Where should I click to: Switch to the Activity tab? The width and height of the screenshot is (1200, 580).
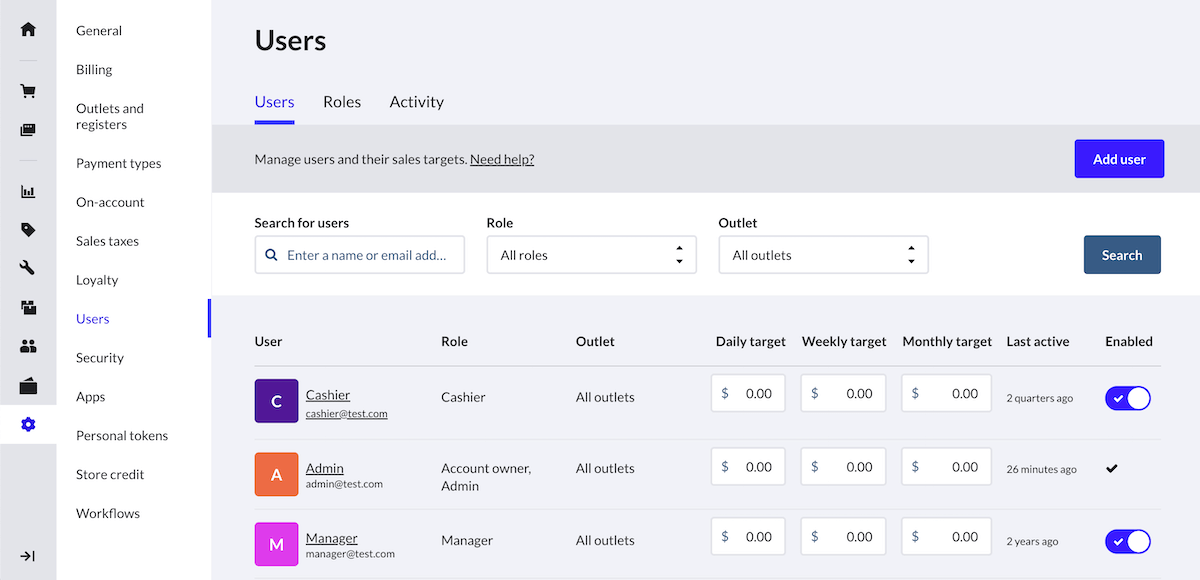pos(416,102)
